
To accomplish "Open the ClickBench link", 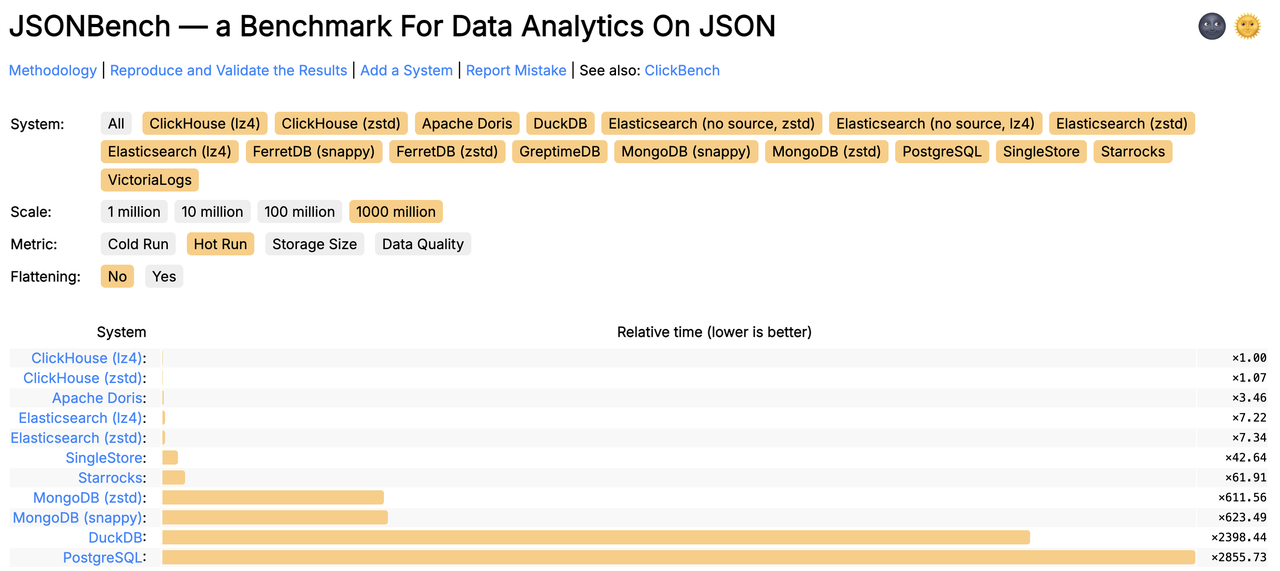I will coord(682,70).
